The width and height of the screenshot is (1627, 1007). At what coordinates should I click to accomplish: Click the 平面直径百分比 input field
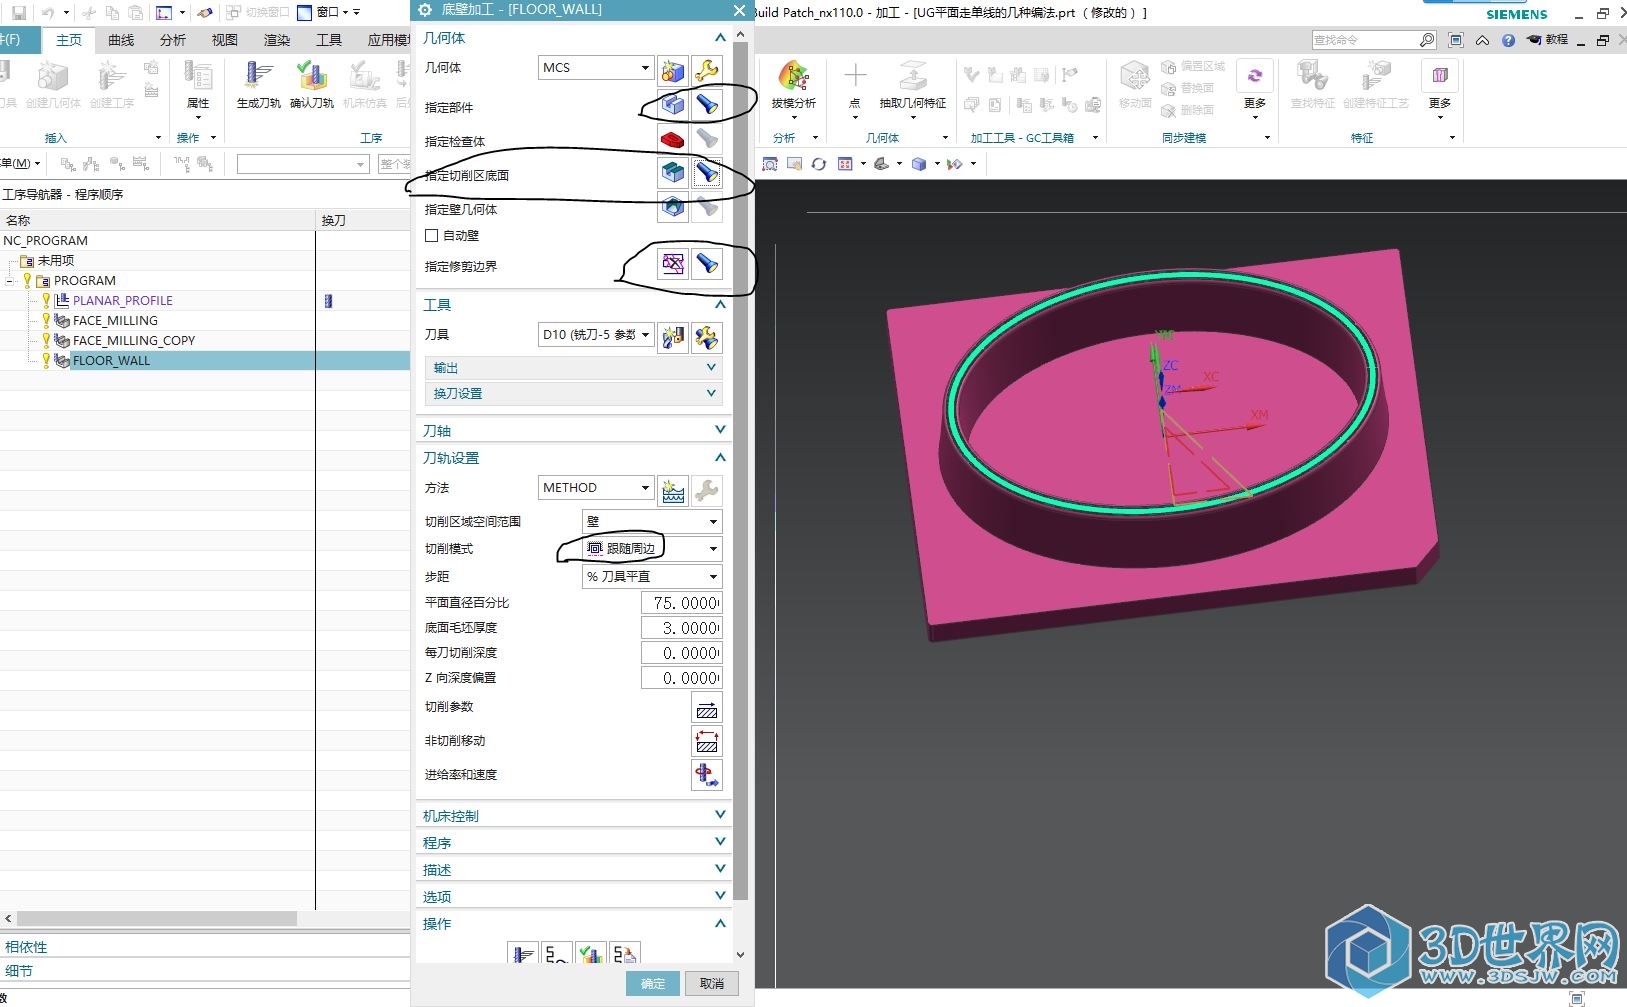click(681, 603)
